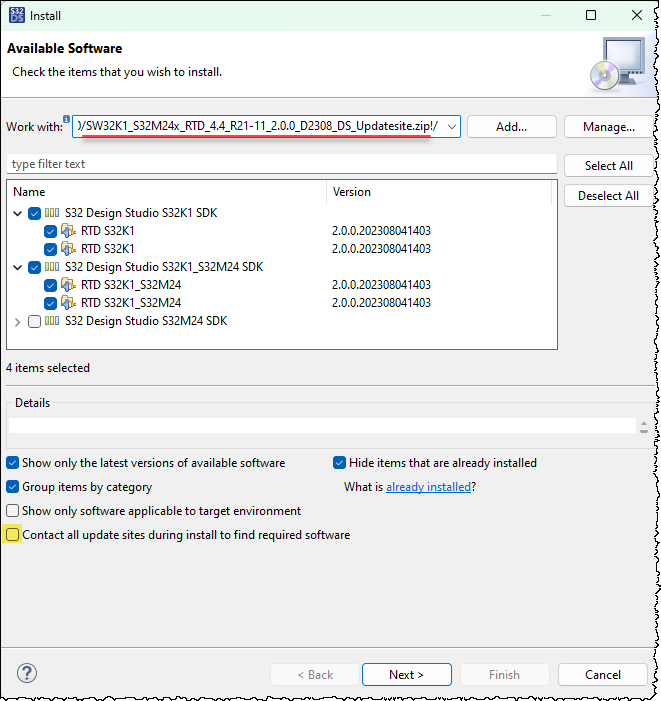661x701 pixels.
Task: Toggle Show only the latest versions checkbox
Action: [x=13, y=463]
